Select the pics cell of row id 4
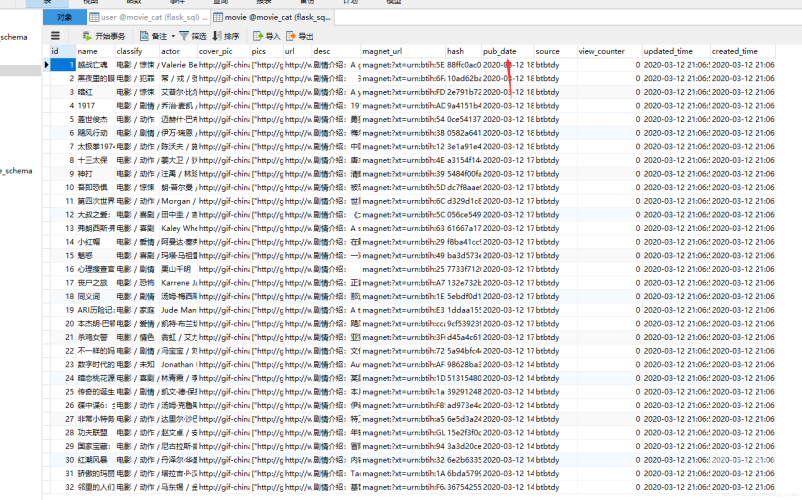This screenshot has height=500, width=802. pyautogui.click(x=267, y=106)
